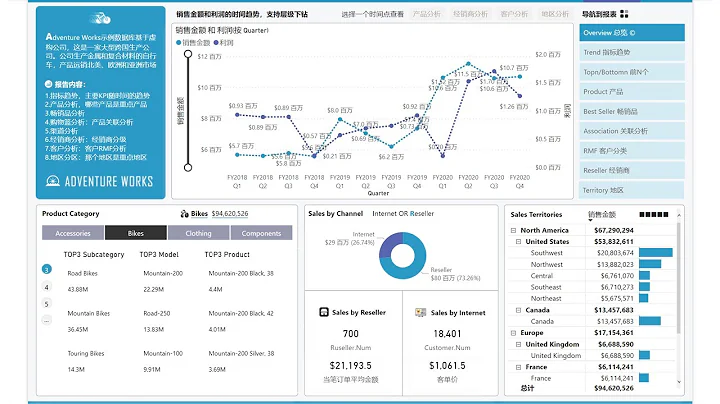
Task: Click the 销售金额 legend color dot
Action: coord(179,43)
